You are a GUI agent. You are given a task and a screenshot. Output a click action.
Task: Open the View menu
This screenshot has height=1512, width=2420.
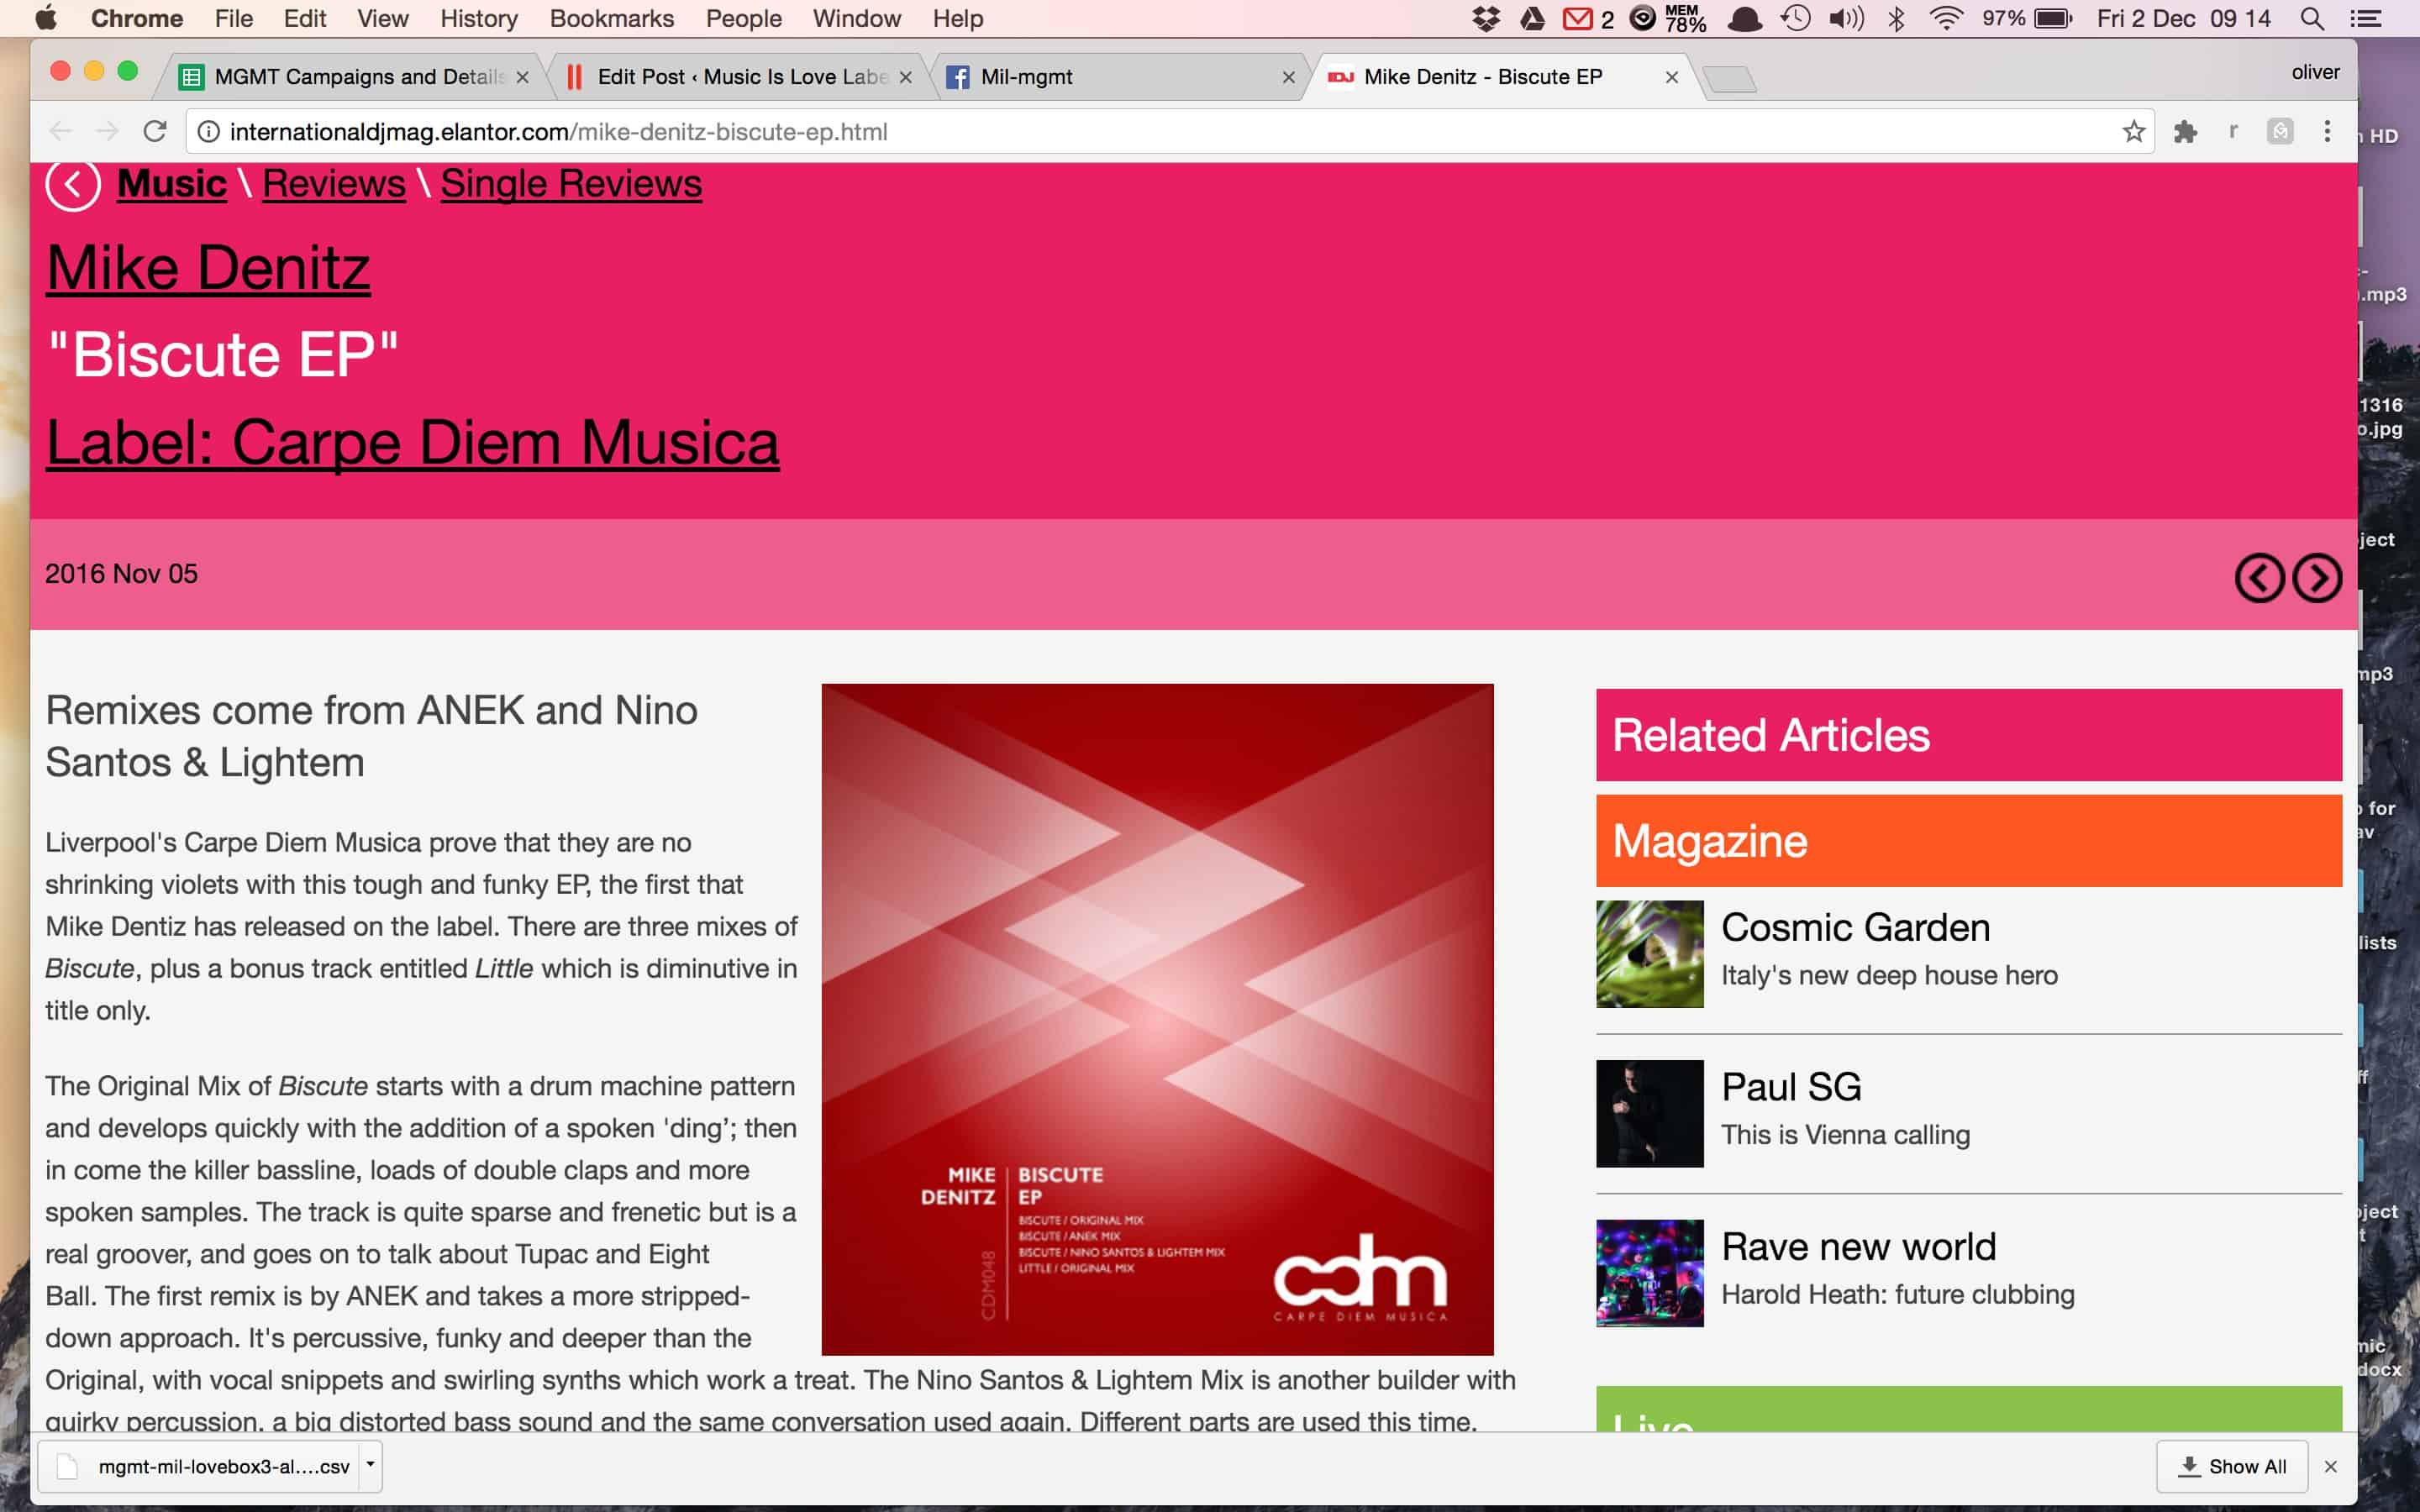pyautogui.click(x=382, y=18)
